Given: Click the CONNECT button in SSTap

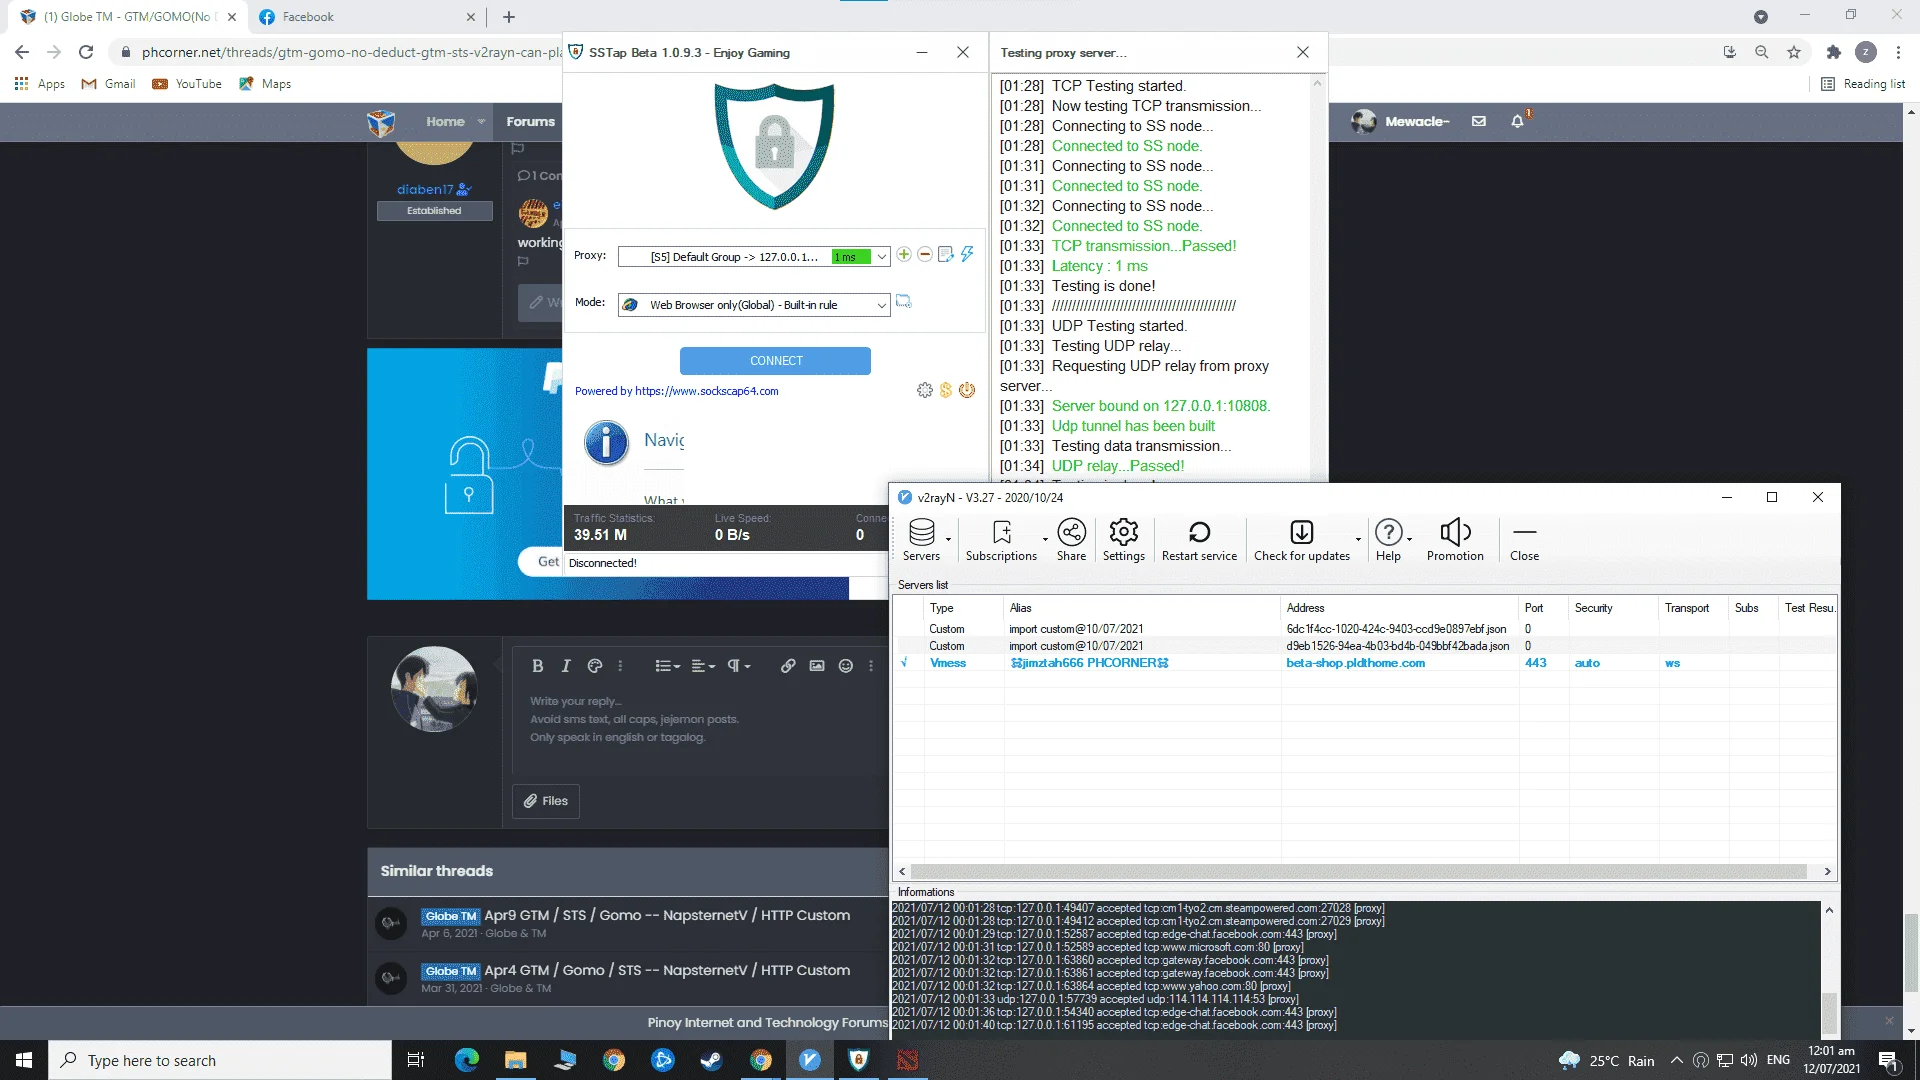Looking at the screenshot, I should click(775, 361).
